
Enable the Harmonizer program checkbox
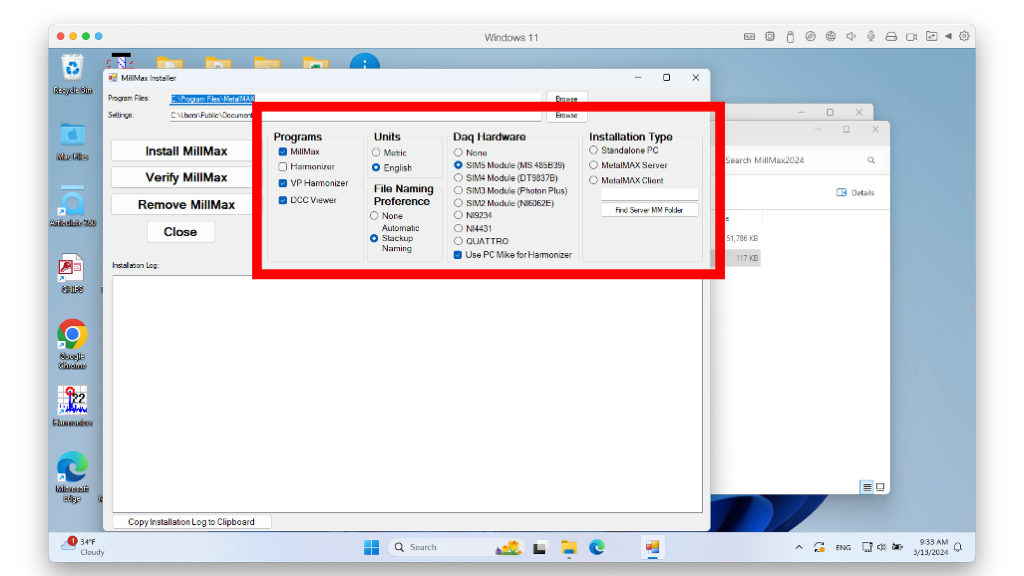click(x=283, y=167)
